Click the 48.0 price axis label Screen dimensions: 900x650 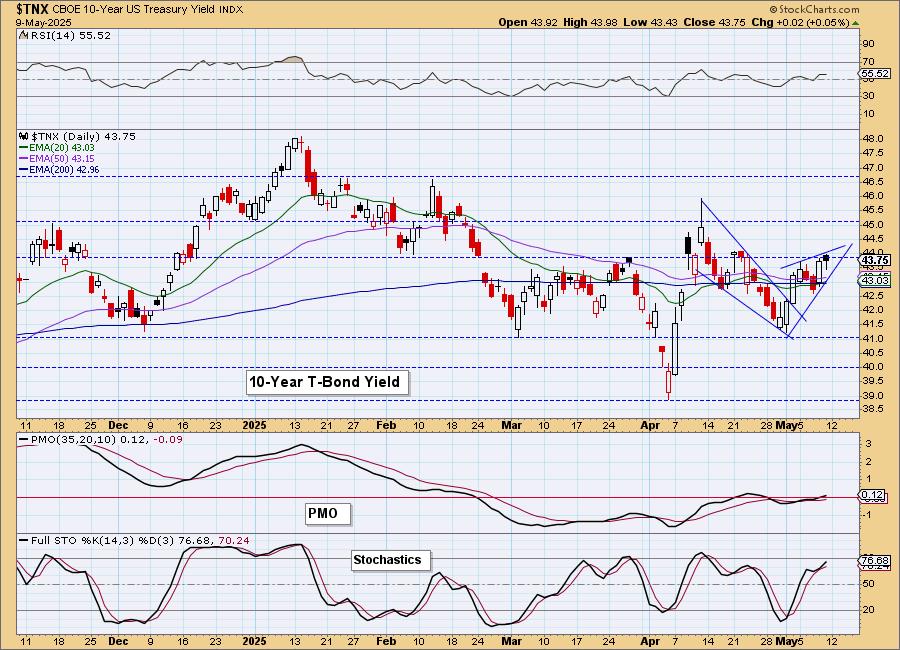873,138
